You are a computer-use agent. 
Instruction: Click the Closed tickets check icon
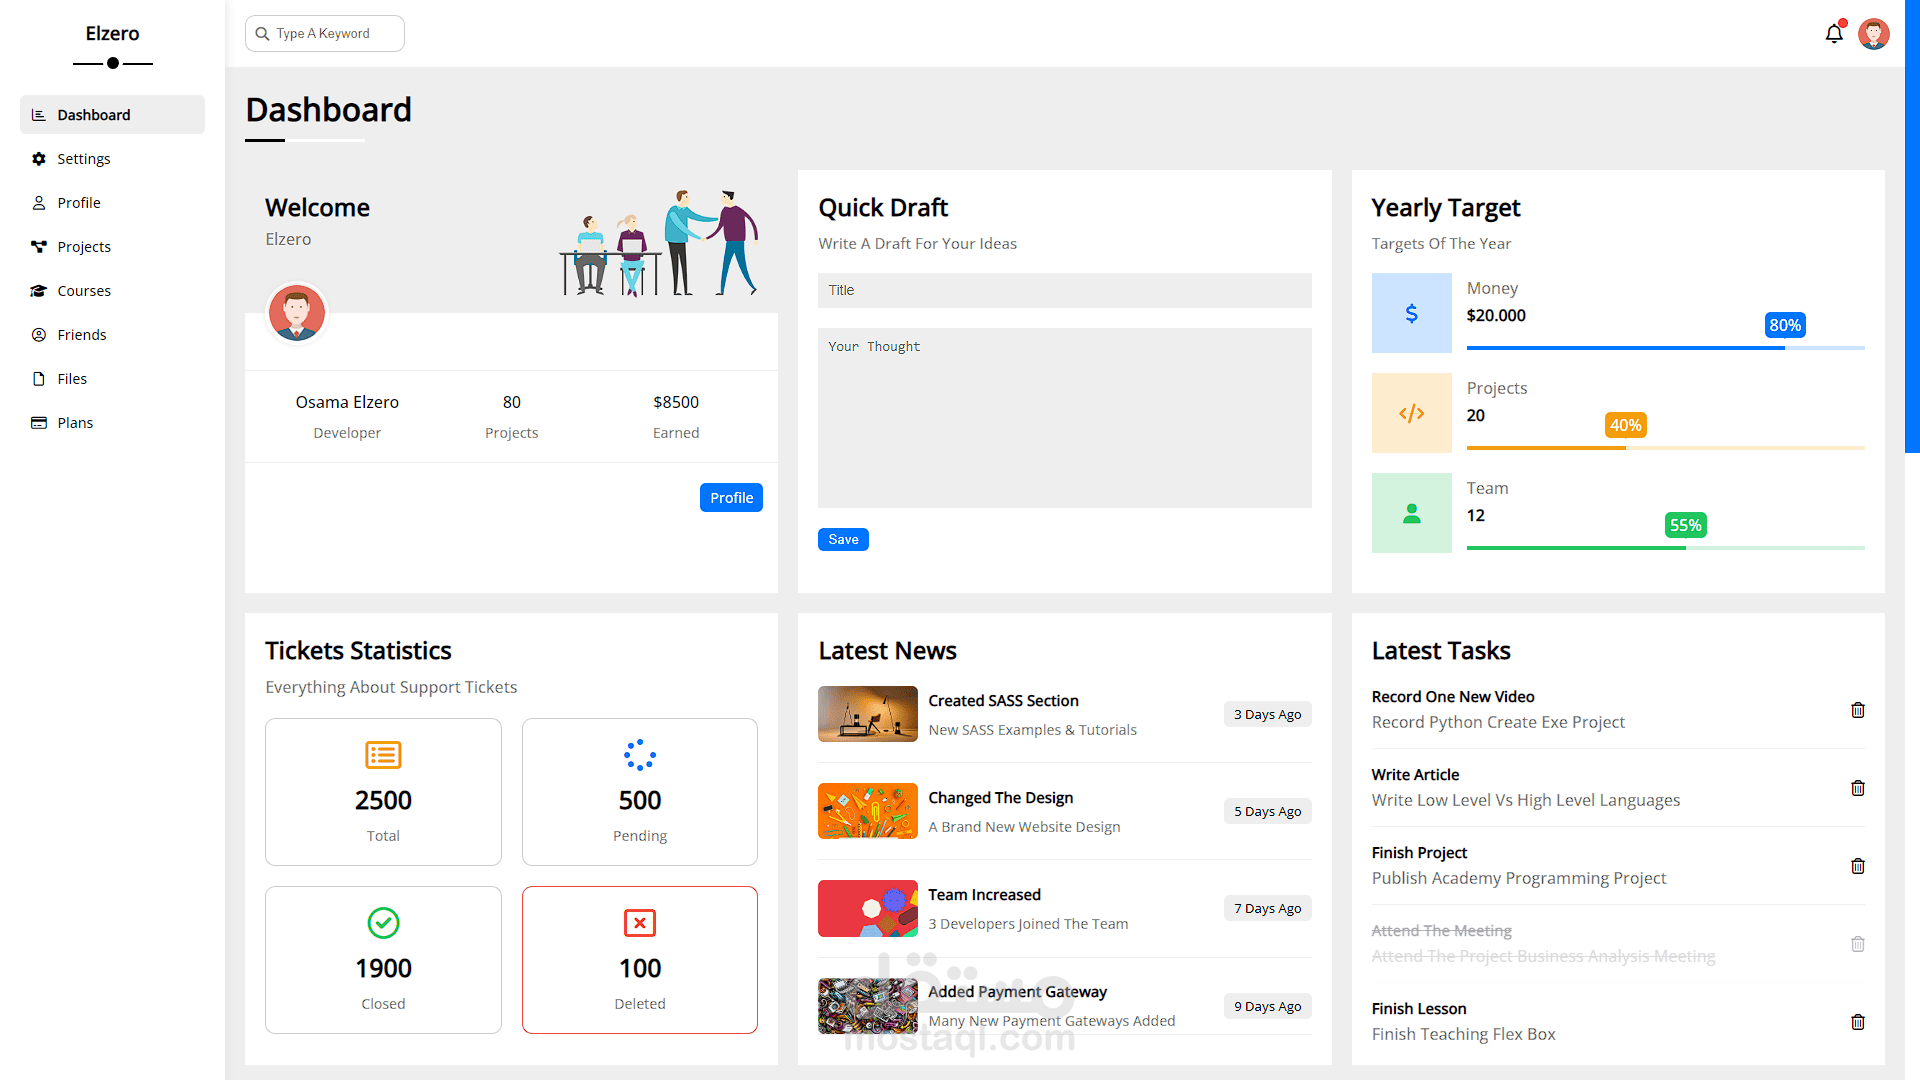(383, 923)
